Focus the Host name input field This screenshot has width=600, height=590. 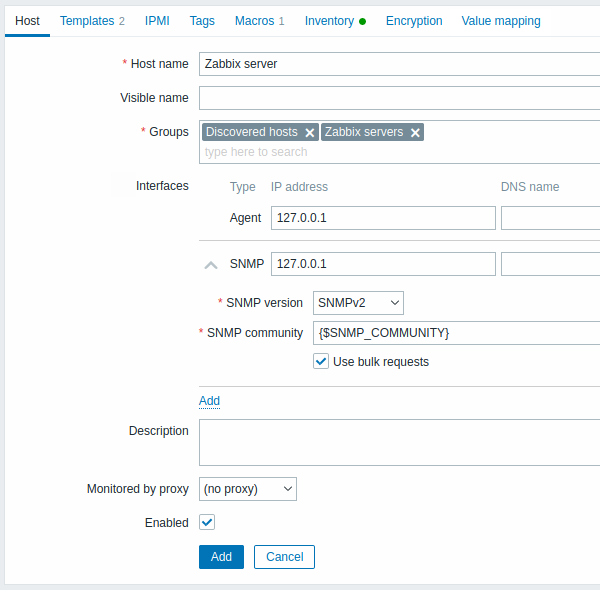click(399, 63)
